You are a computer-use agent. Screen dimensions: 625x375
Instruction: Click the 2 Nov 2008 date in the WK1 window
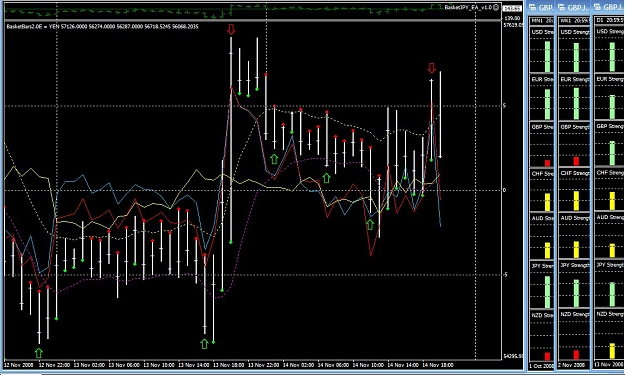(572, 365)
